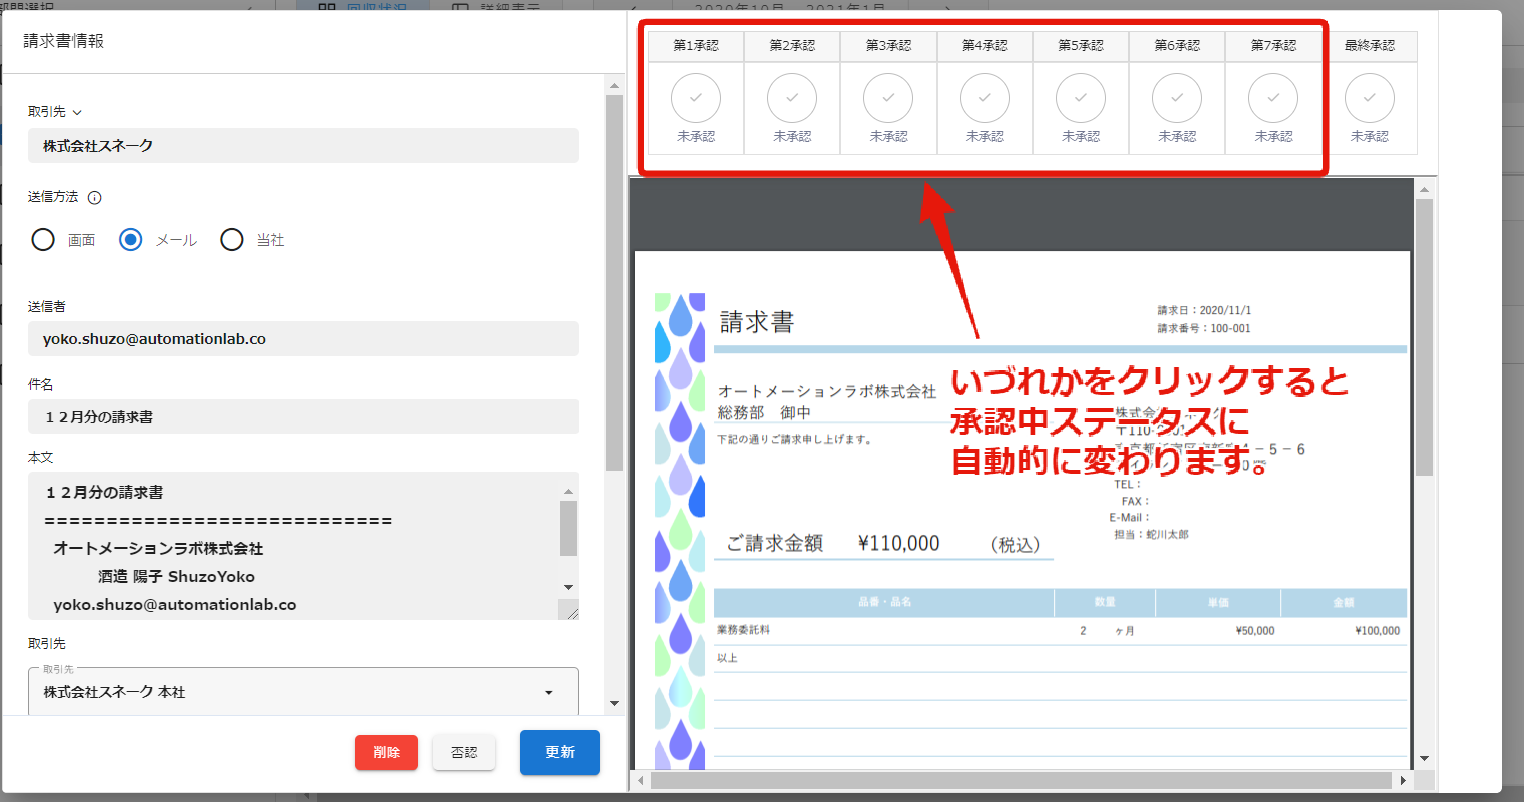
Task: Click the ¥110,000 total amount in preview
Action: pos(899,543)
